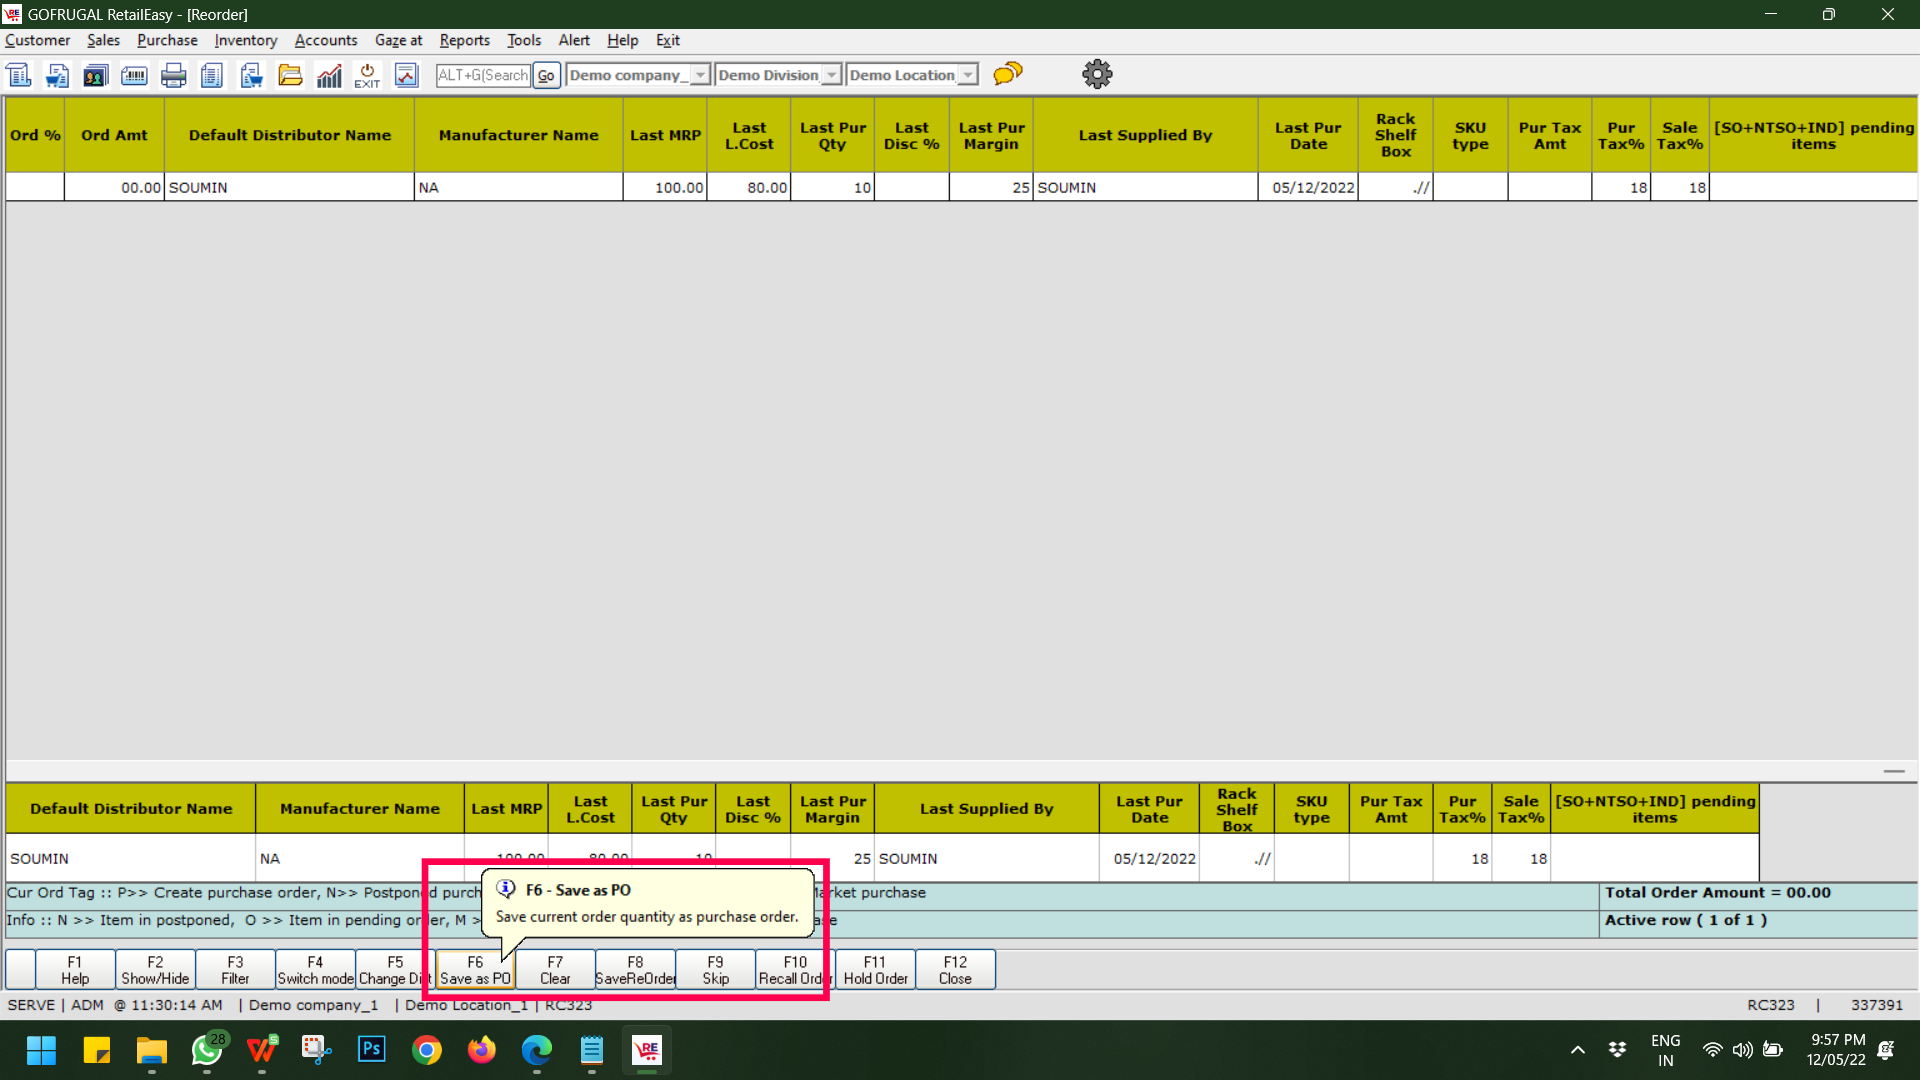Open the folder icon in toolbar

[290, 75]
